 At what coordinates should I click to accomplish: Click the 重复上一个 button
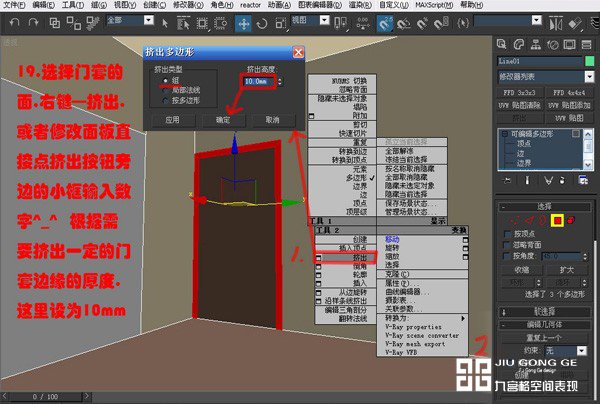pos(544,338)
